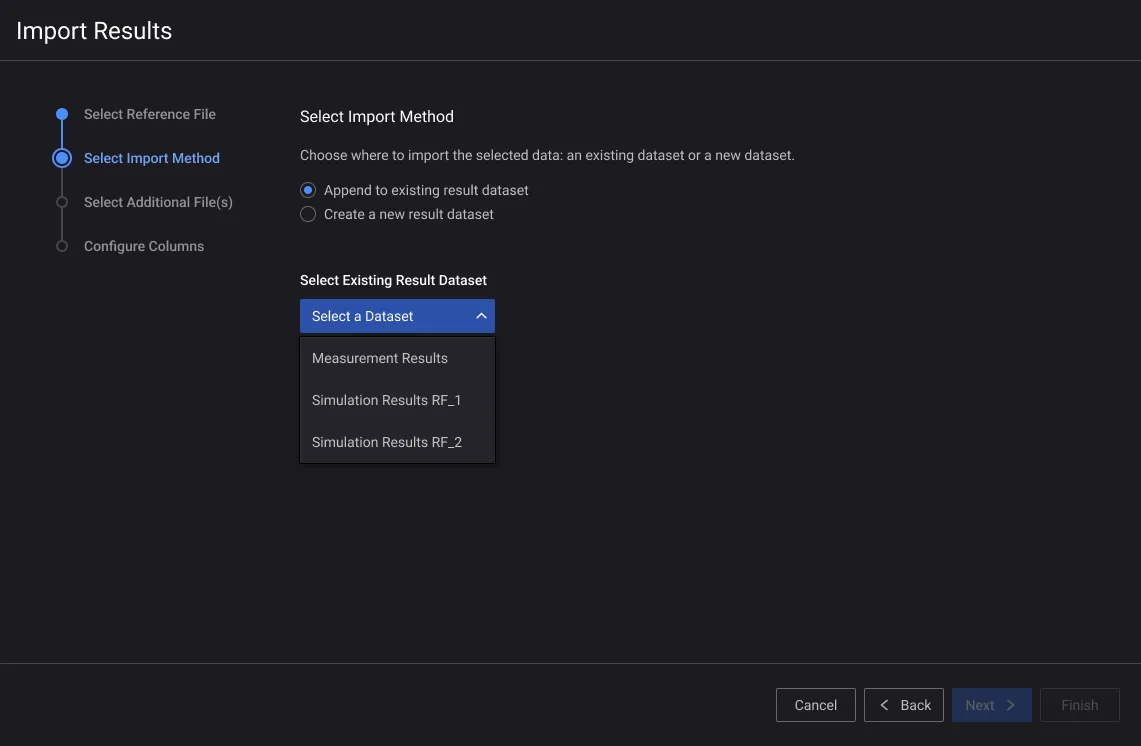The image size is (1141, 746).
Task: Collapse the 'Select a Dataset' dropdown
Action: [397, 316]
